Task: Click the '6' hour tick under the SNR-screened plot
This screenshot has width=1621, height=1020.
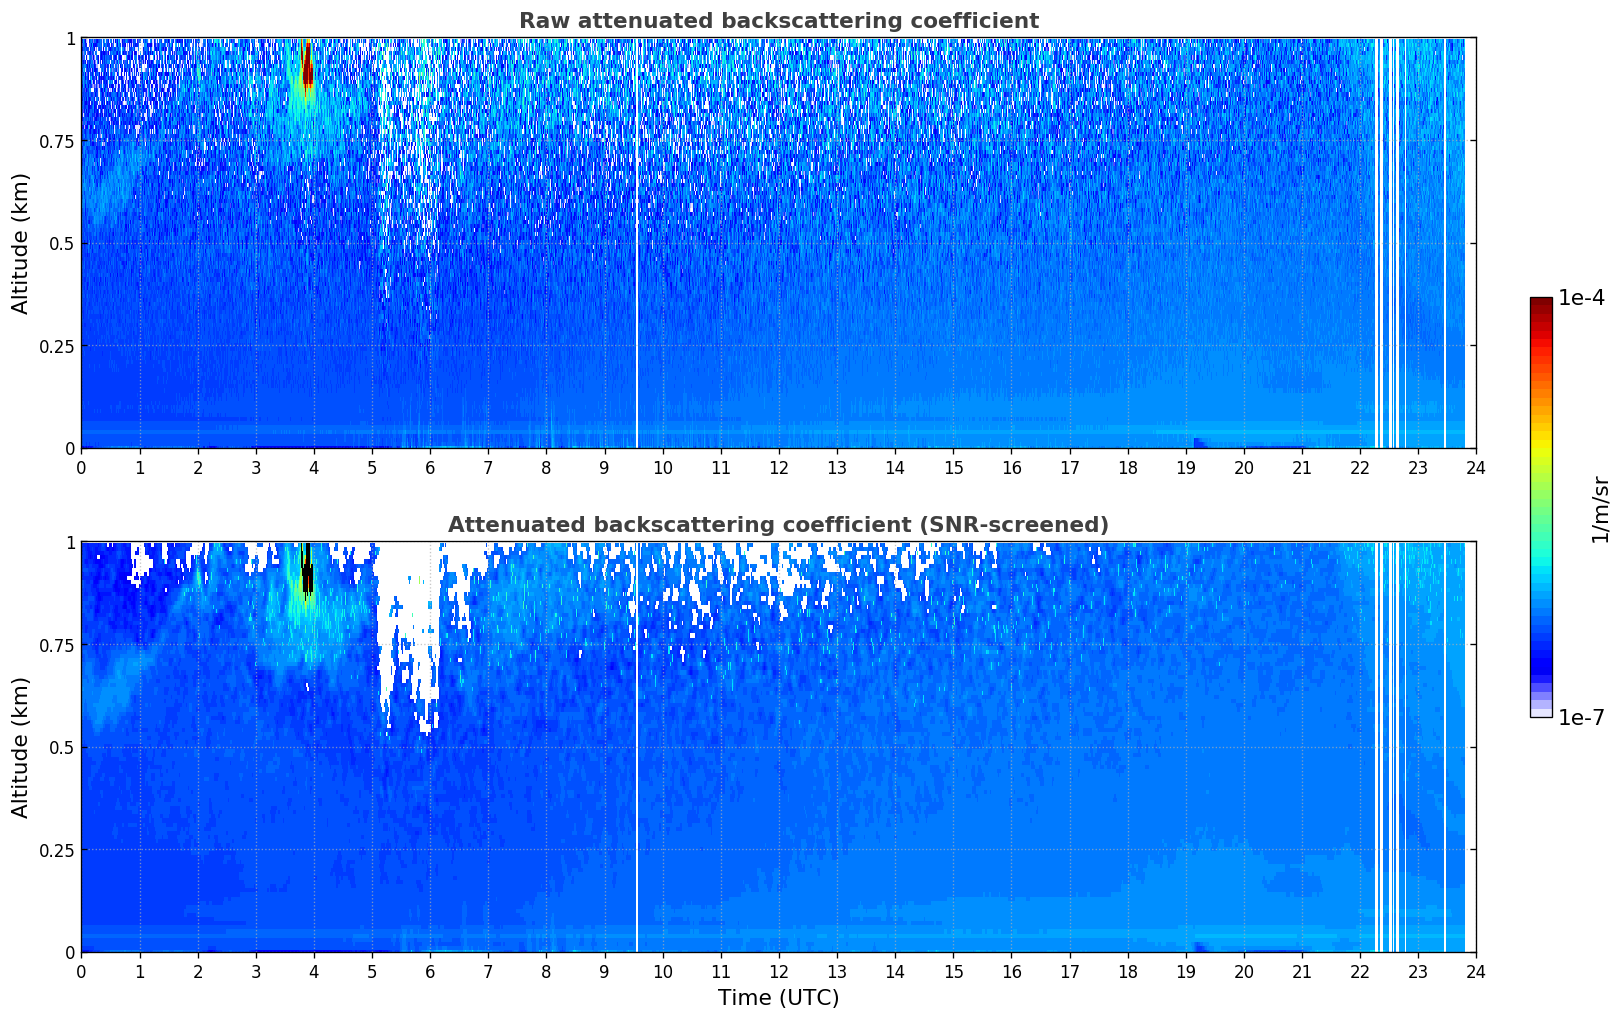Action: pyautogui.click(x=430, y=971)
